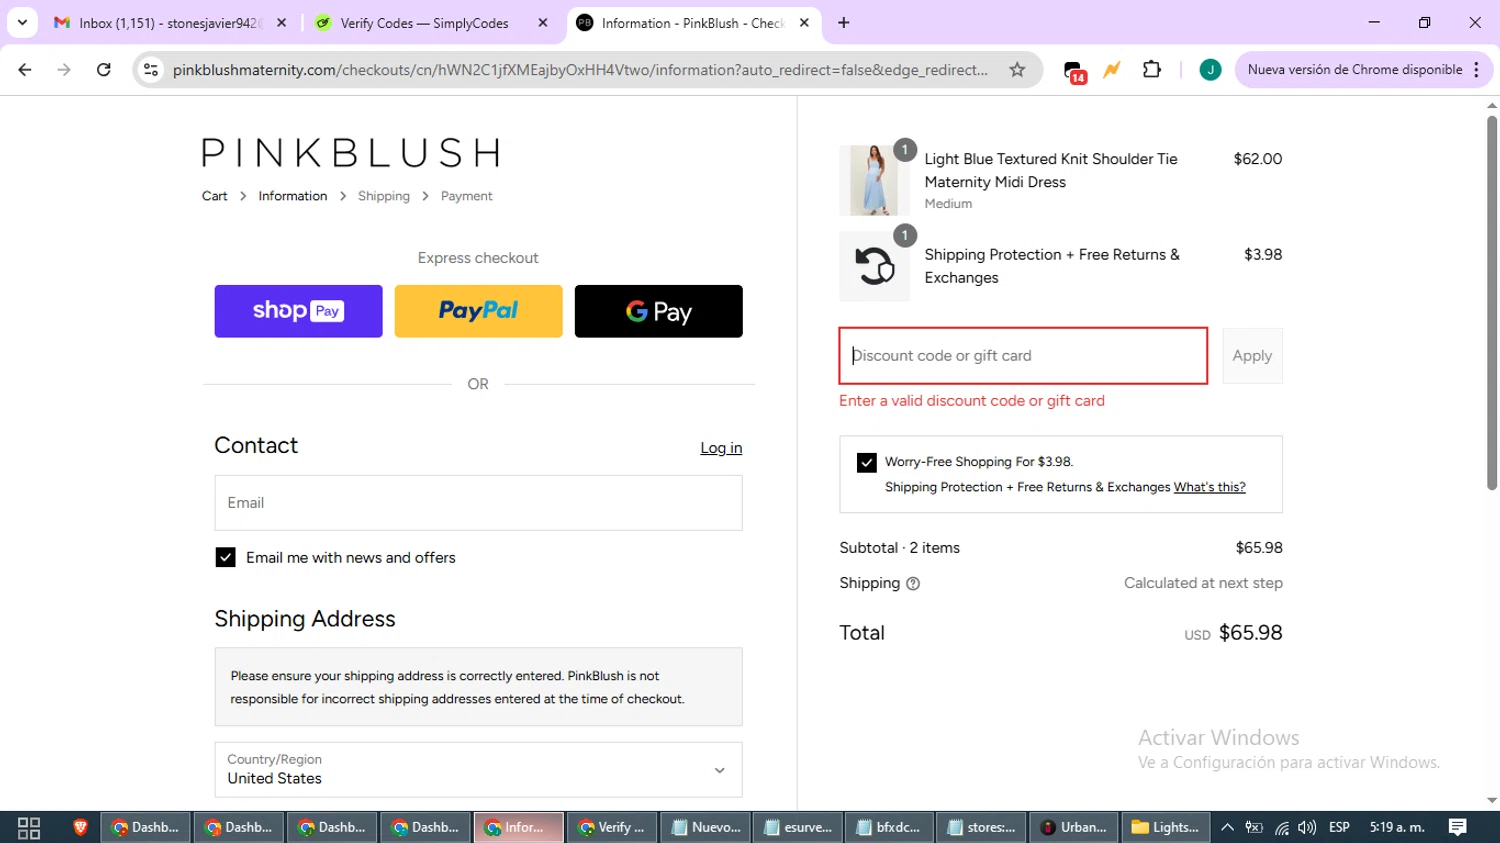This screenshot has height=843, width=1500.
Task: Bookmark this page with the star
Action: [x=1017, y=70]
